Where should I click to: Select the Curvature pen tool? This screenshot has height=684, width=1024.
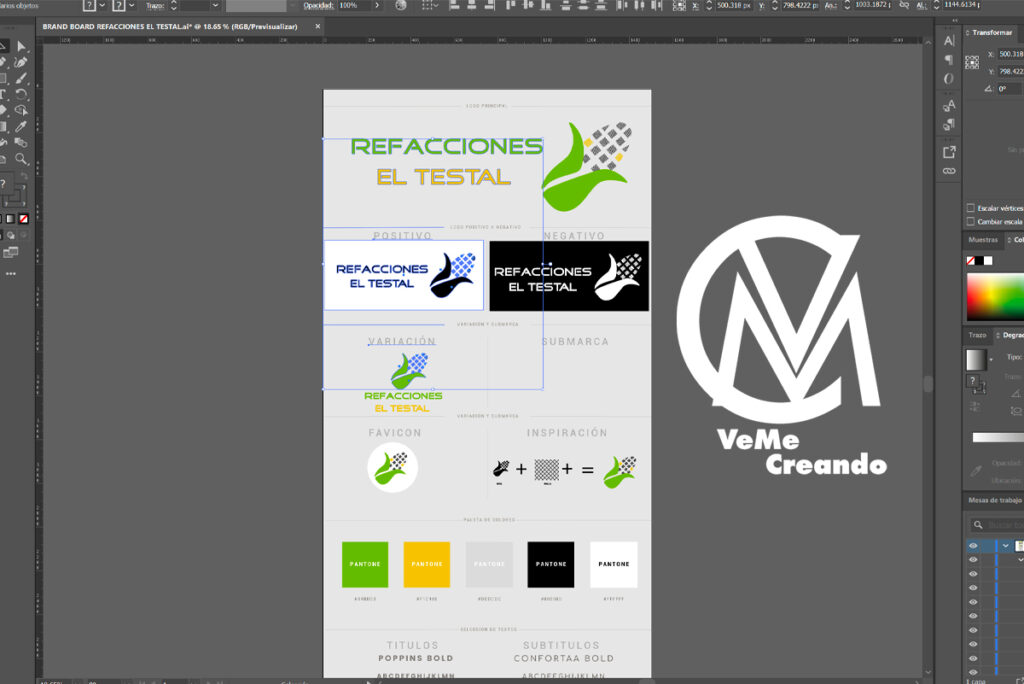(x=22, y=62)
